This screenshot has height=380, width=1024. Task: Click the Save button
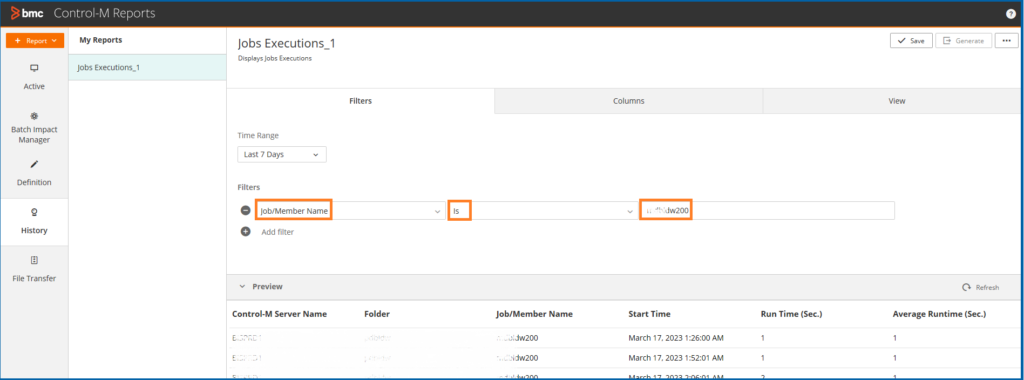click(911, 40)
